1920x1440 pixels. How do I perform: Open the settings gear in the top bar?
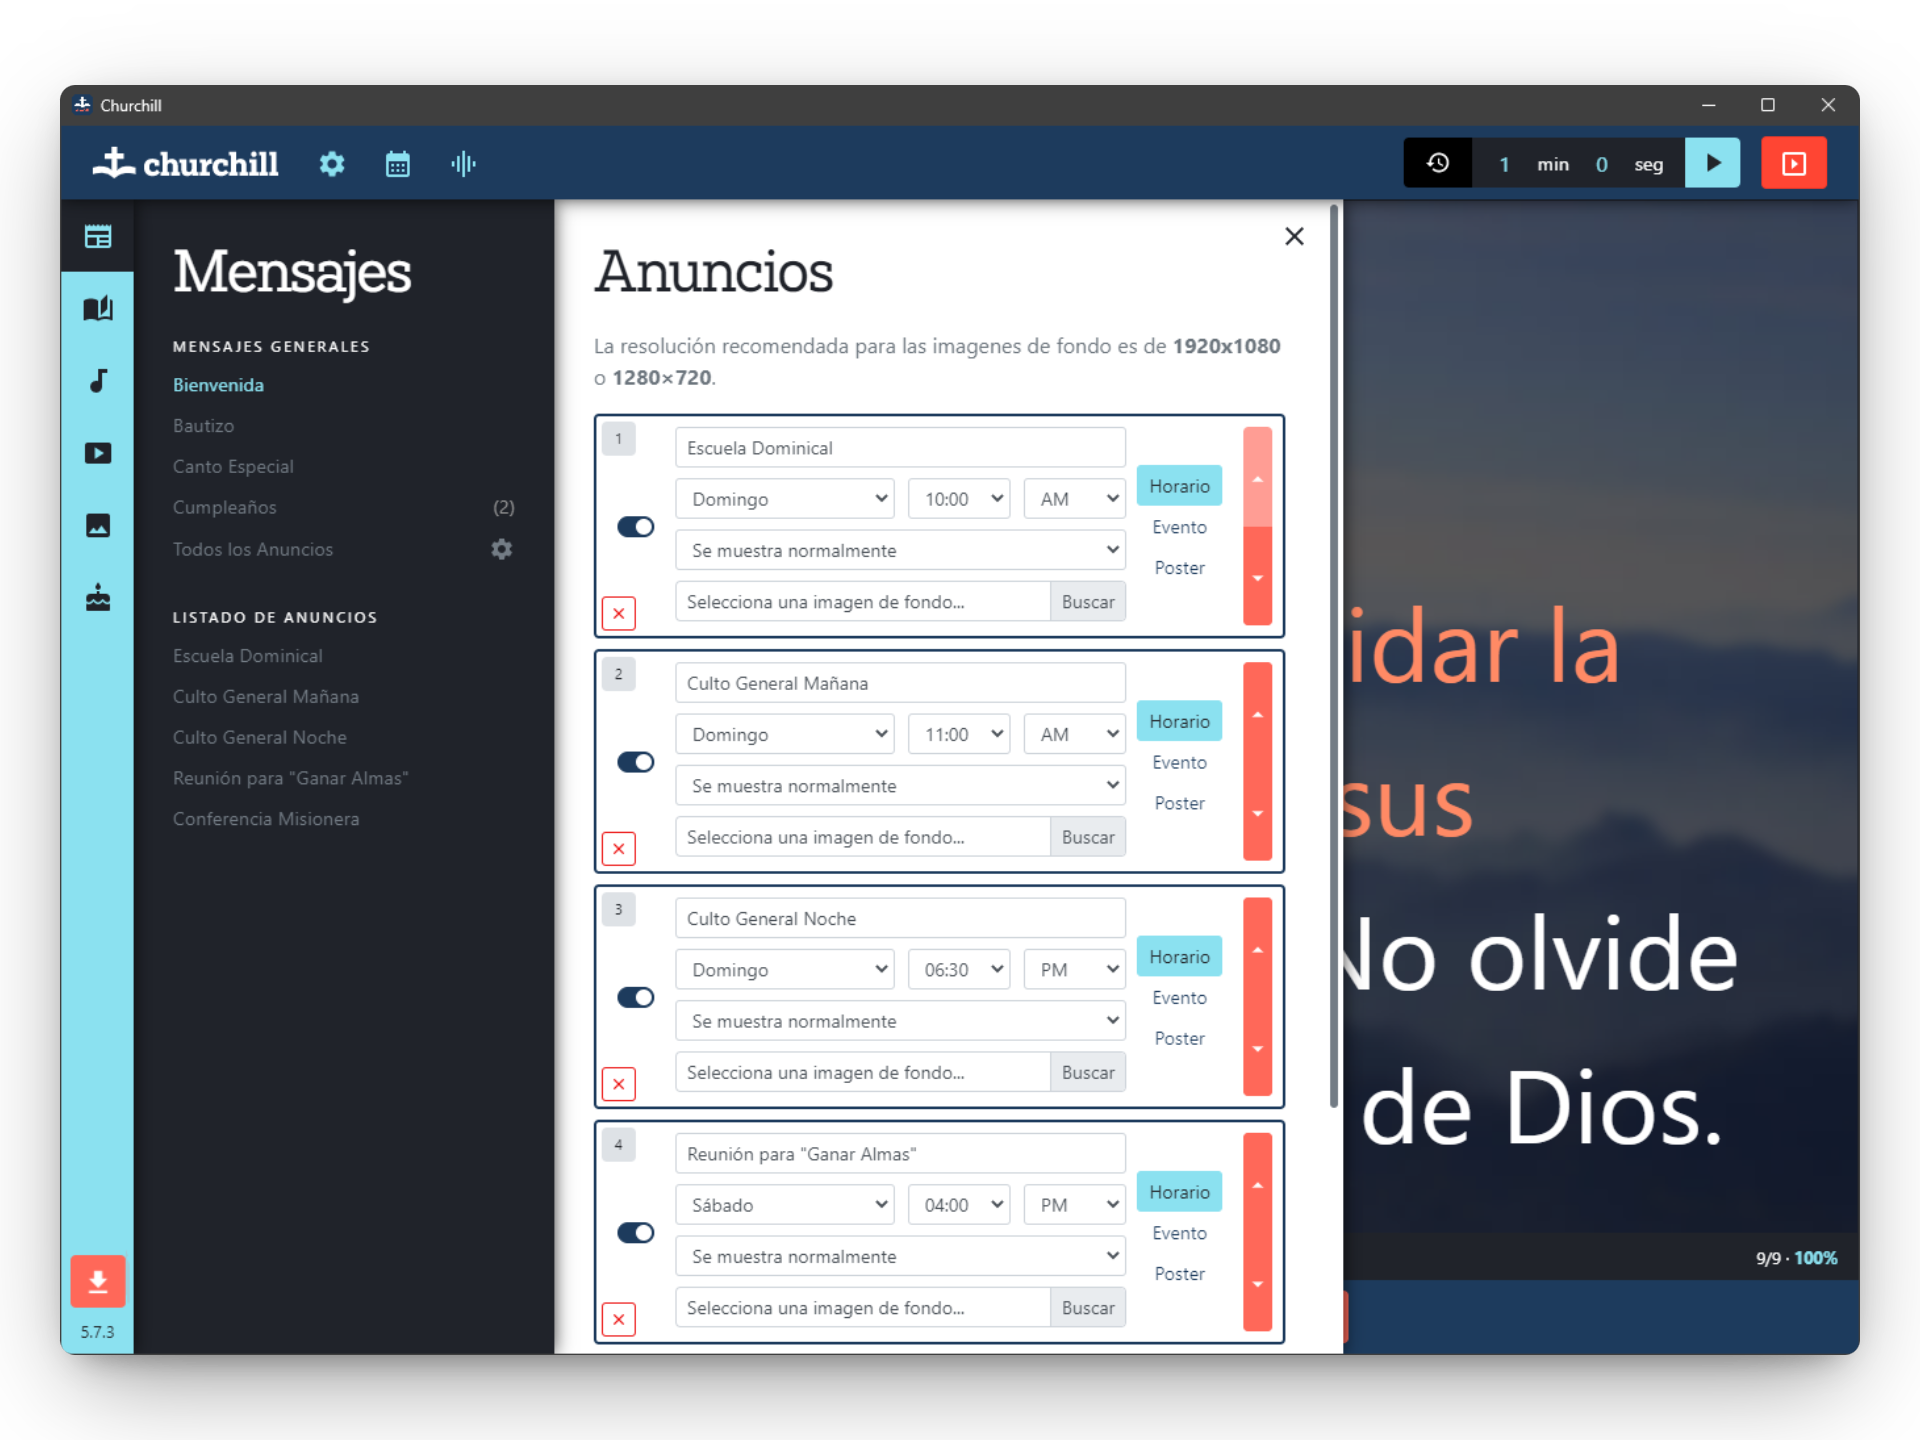332,164
